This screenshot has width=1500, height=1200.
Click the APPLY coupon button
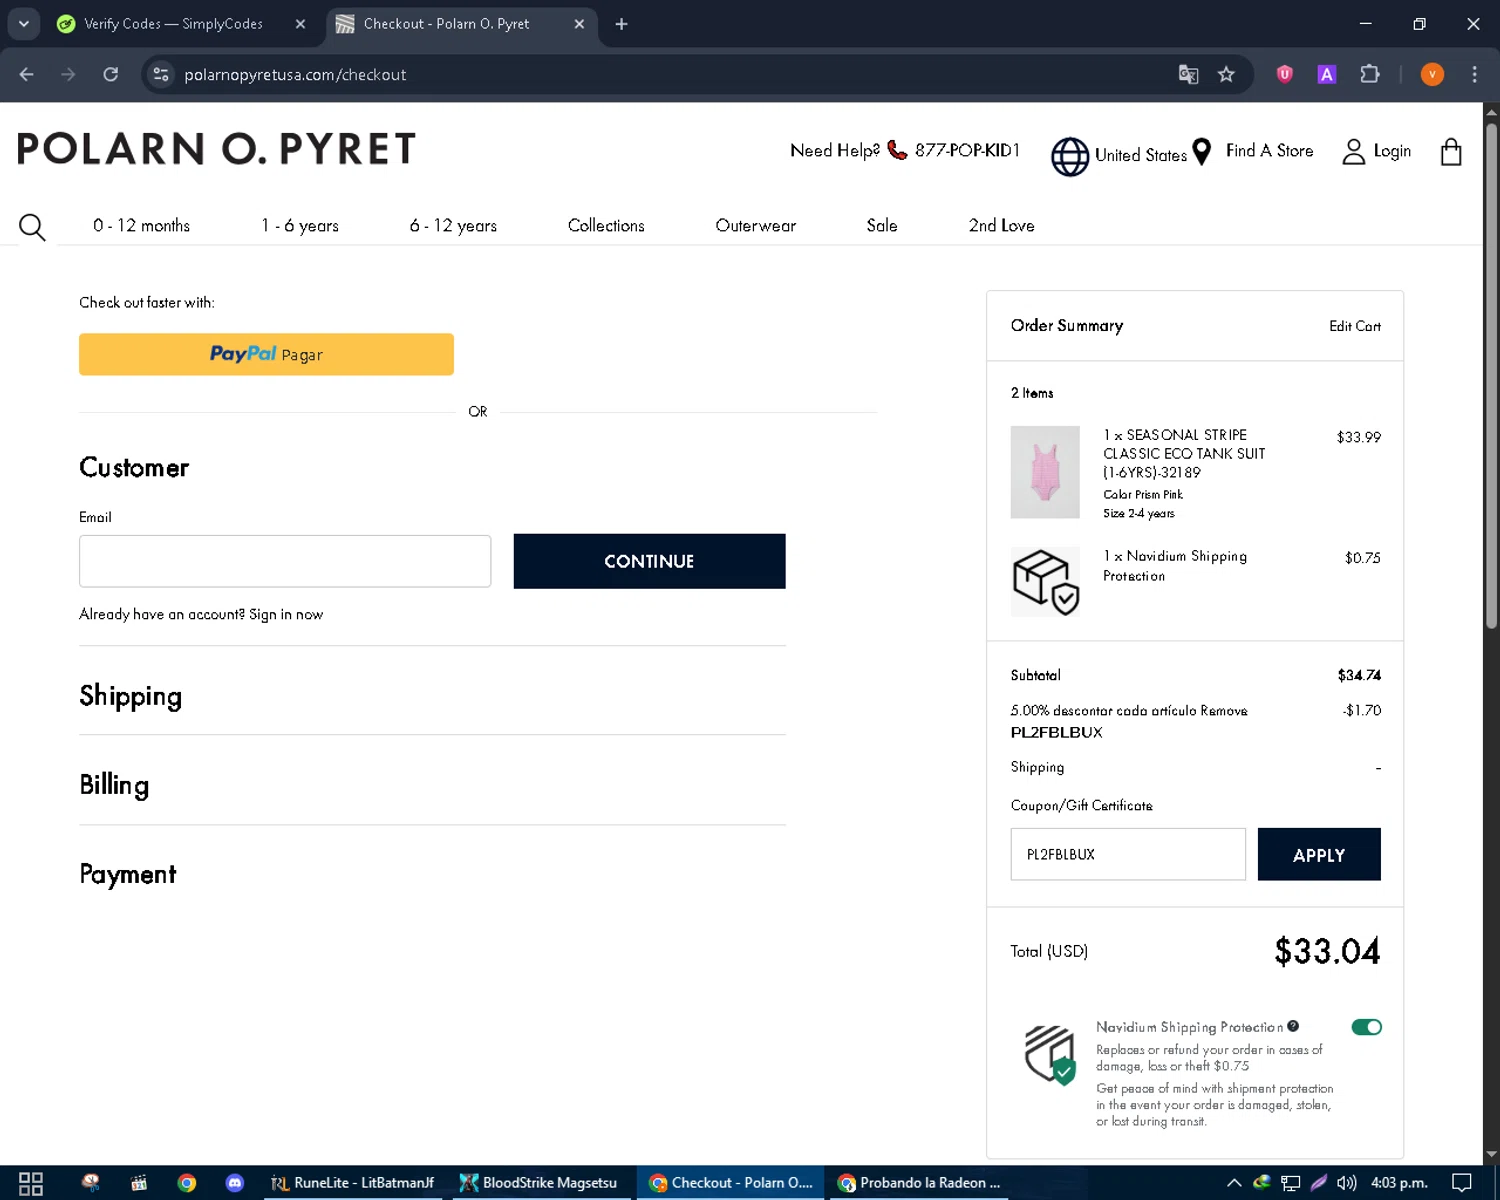[1319, 854]
